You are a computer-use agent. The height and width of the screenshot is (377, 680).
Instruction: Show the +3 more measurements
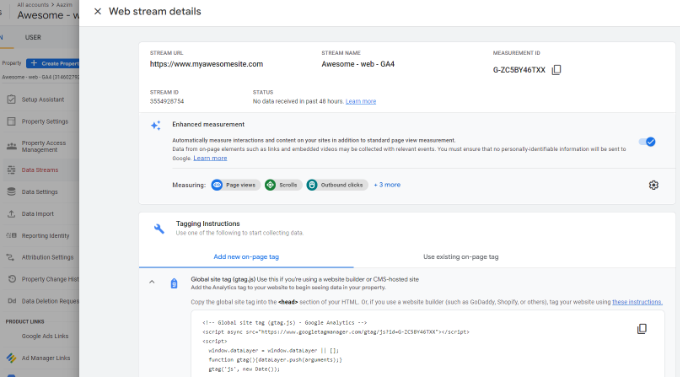[x=387, y=185]
